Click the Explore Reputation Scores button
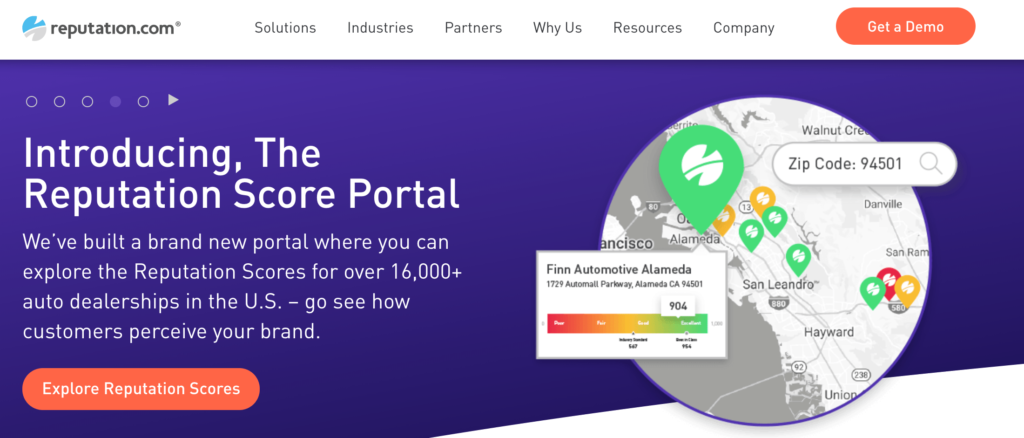Image resolution: width=1024 pixels, height=438 pixels. tap(141, 389)
